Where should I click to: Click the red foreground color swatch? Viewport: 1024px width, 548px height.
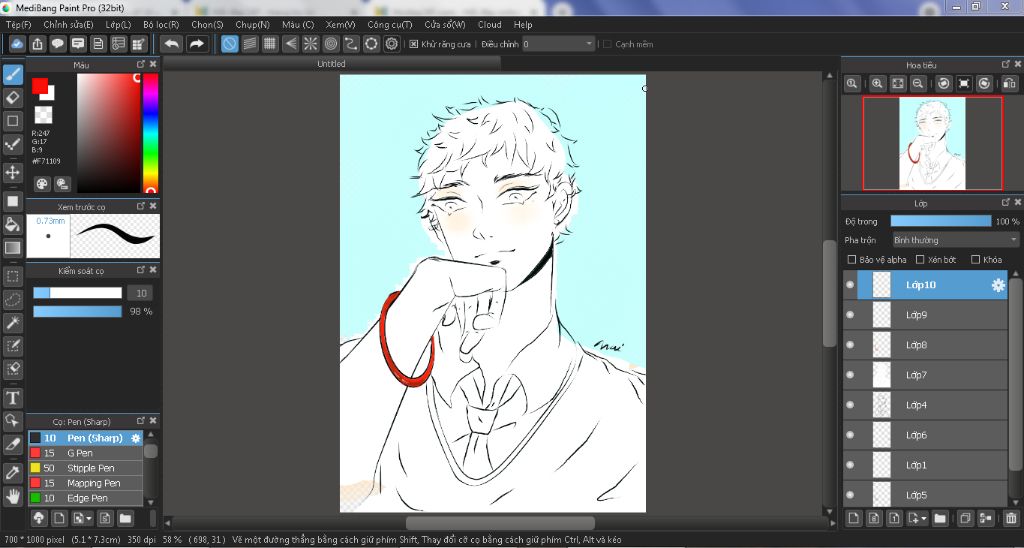point(40,86)
